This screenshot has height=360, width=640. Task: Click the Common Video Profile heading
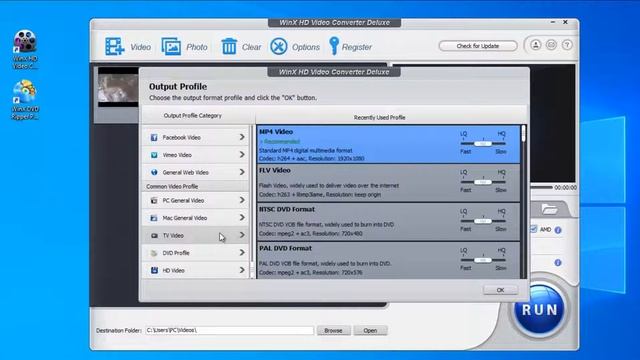coord(172,187)
